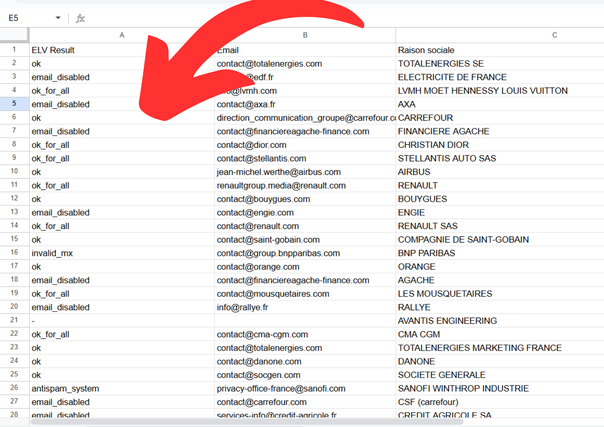
Task: Click the contact@socgen.com cell
Action: [305, 375]
